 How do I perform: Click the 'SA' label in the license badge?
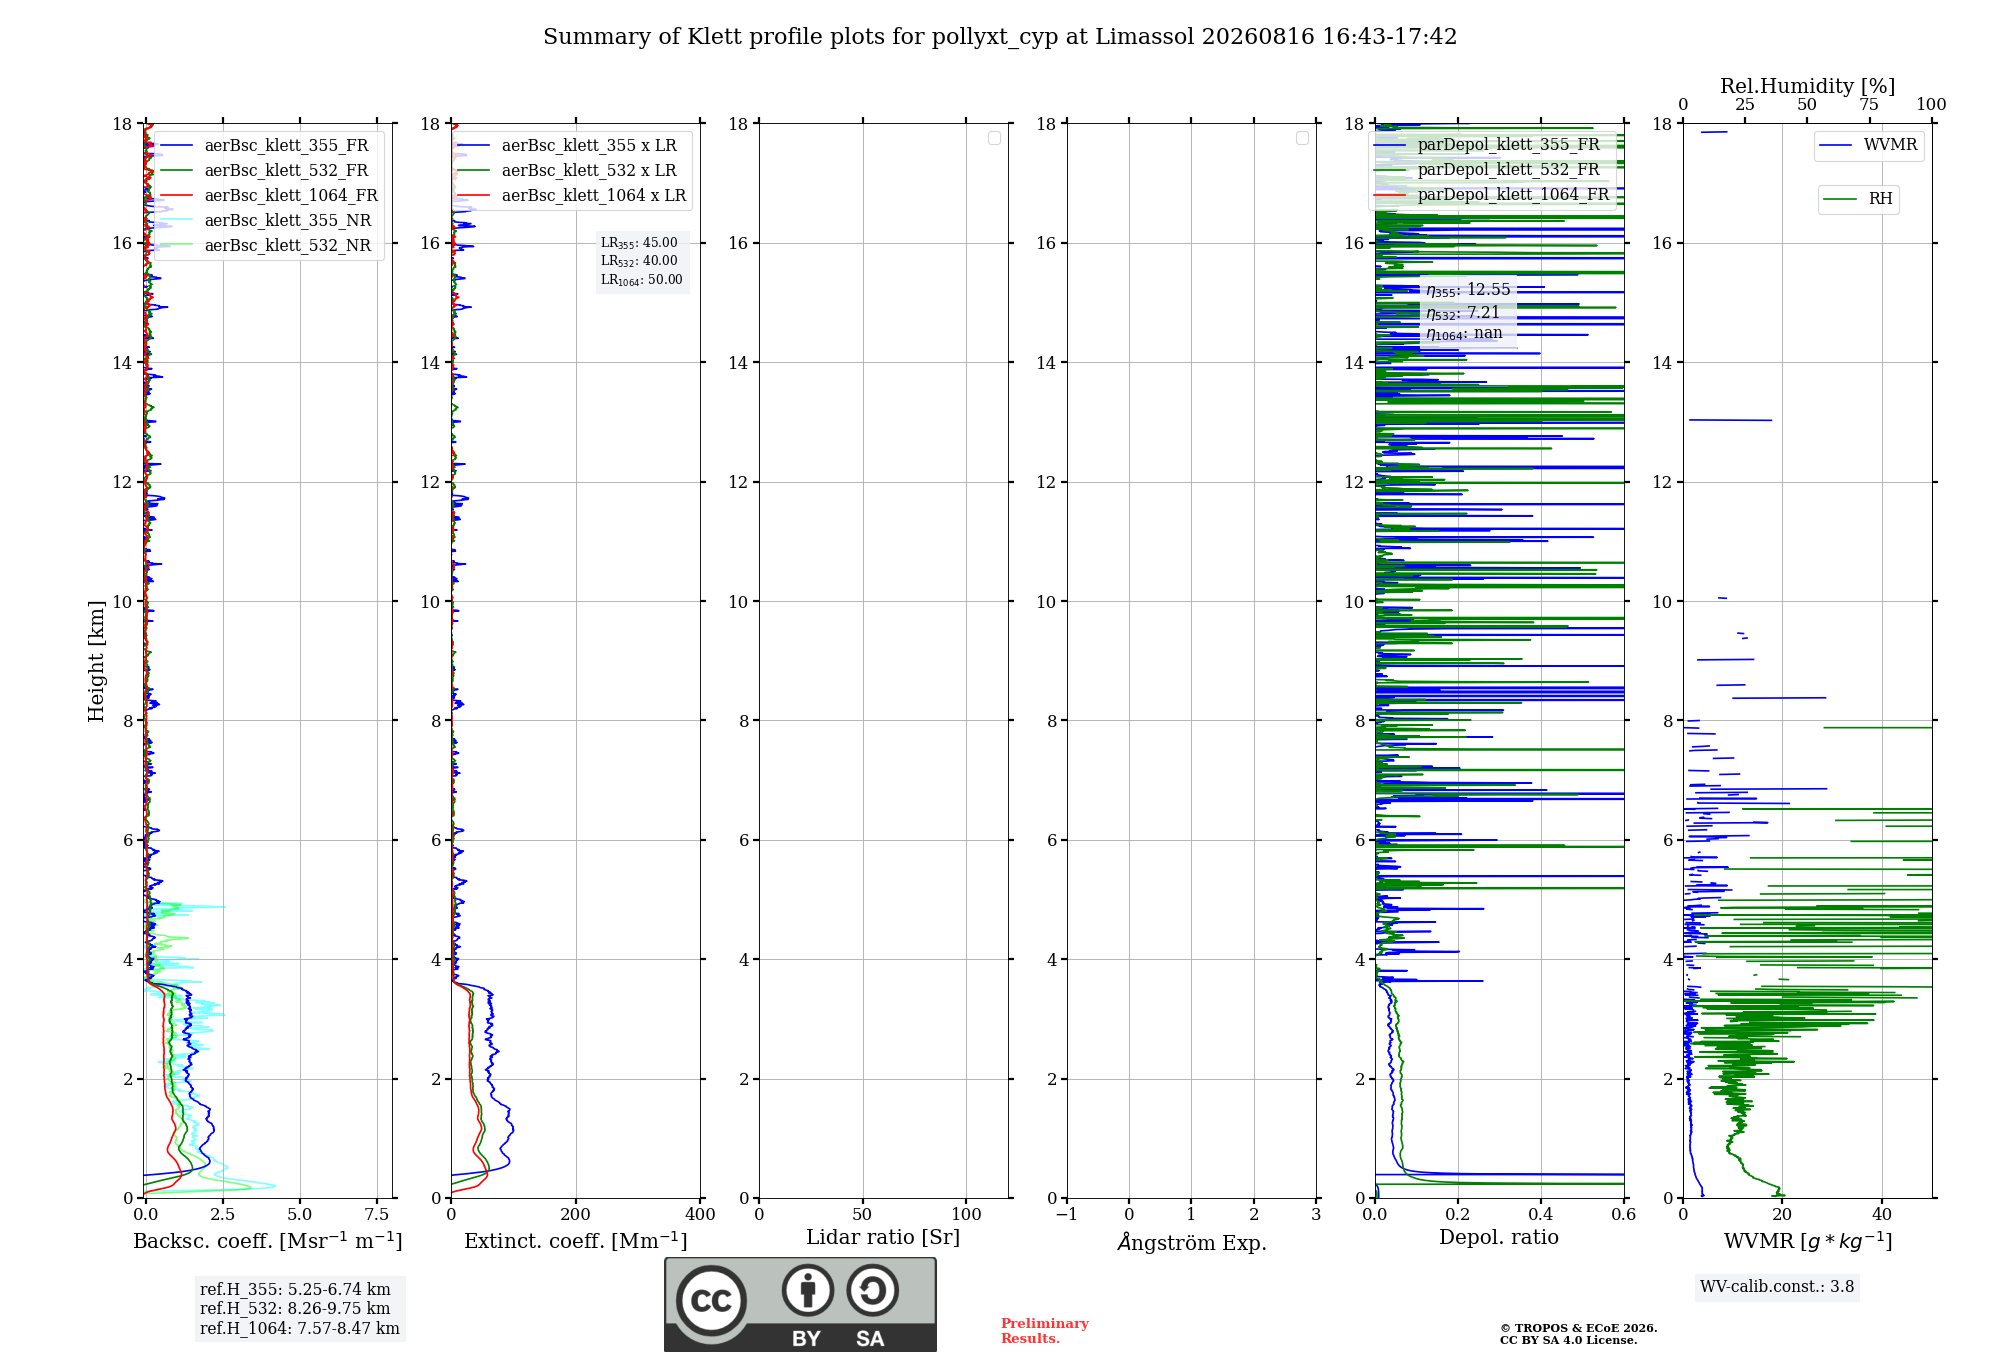tap(870, 1339)
